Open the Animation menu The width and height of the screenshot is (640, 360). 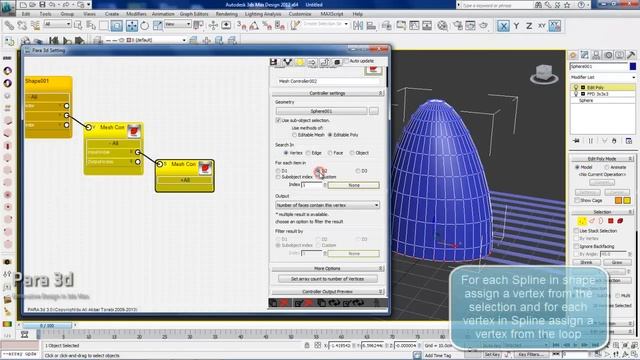pos(163,14)
